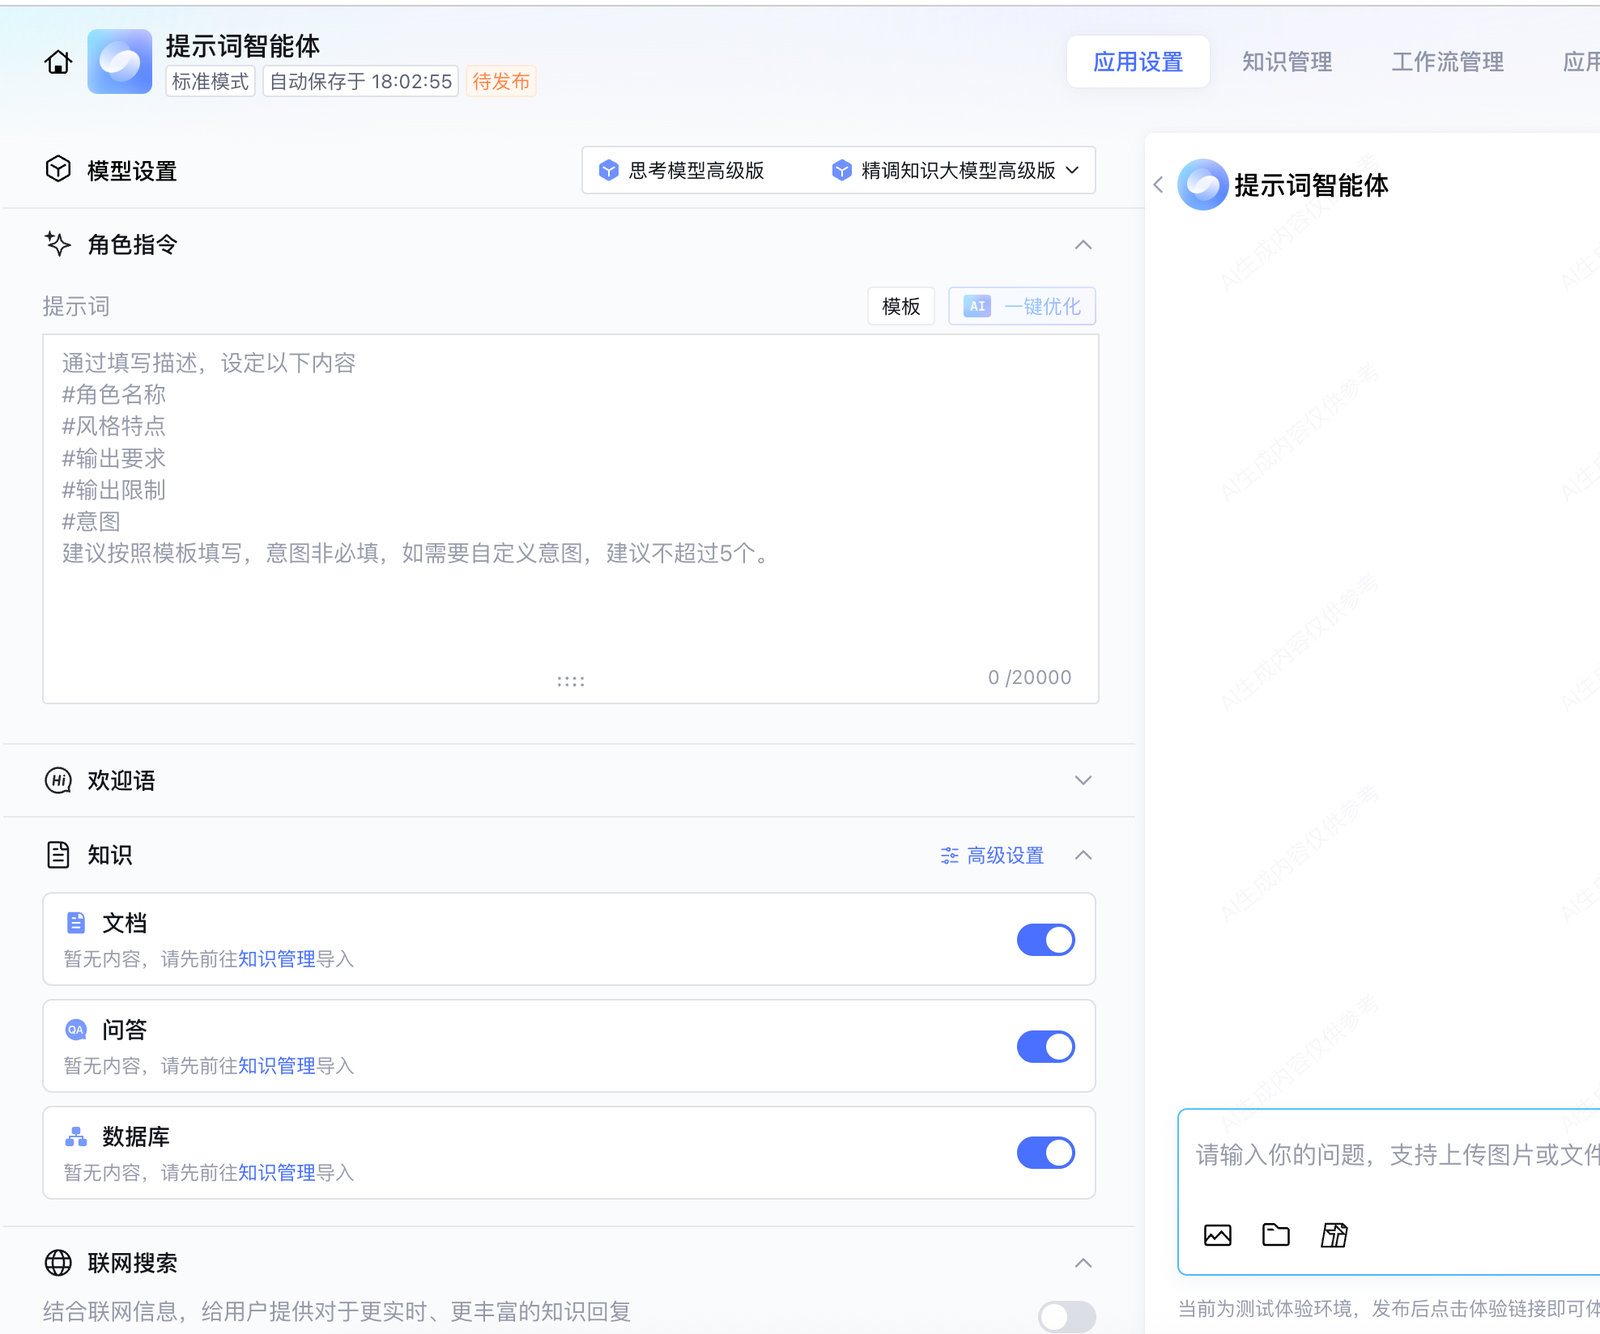
Task: Click the web search globe icon
Action: pos(58,1263)
